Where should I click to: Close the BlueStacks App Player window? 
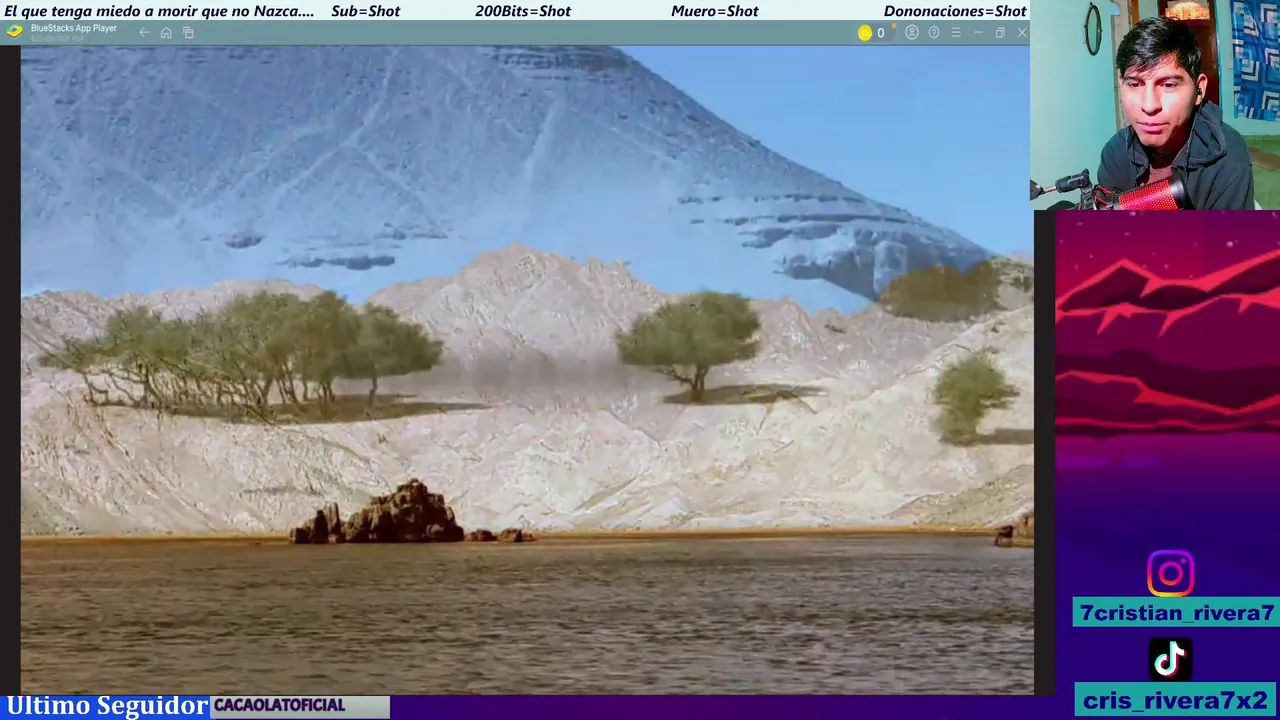1022,33
